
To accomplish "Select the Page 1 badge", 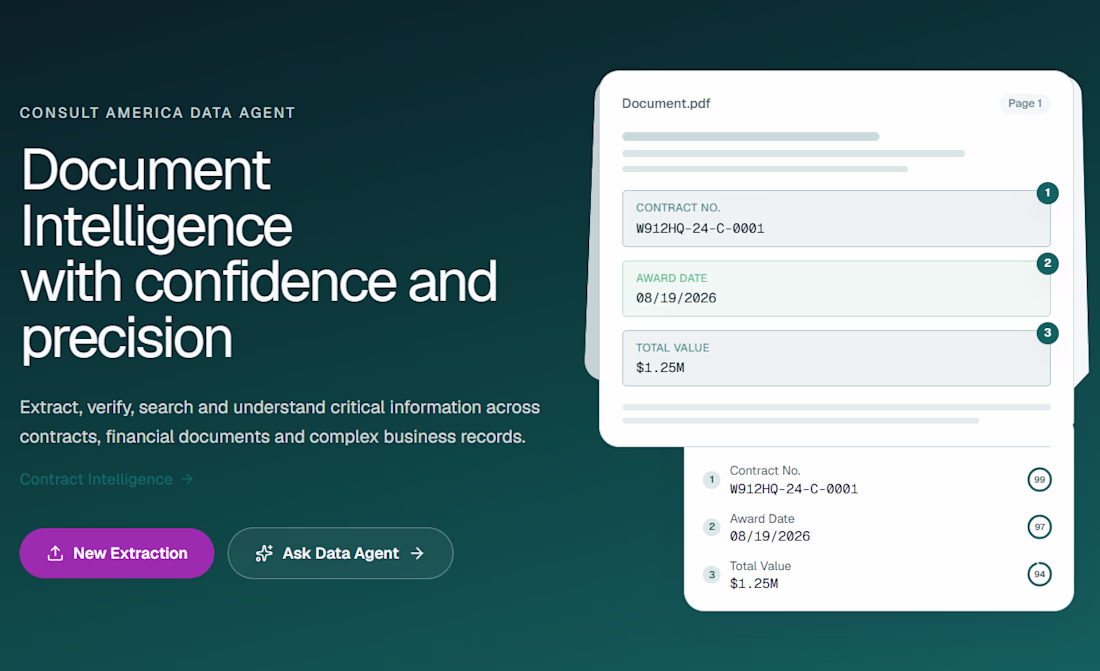I will (1025, 103).
